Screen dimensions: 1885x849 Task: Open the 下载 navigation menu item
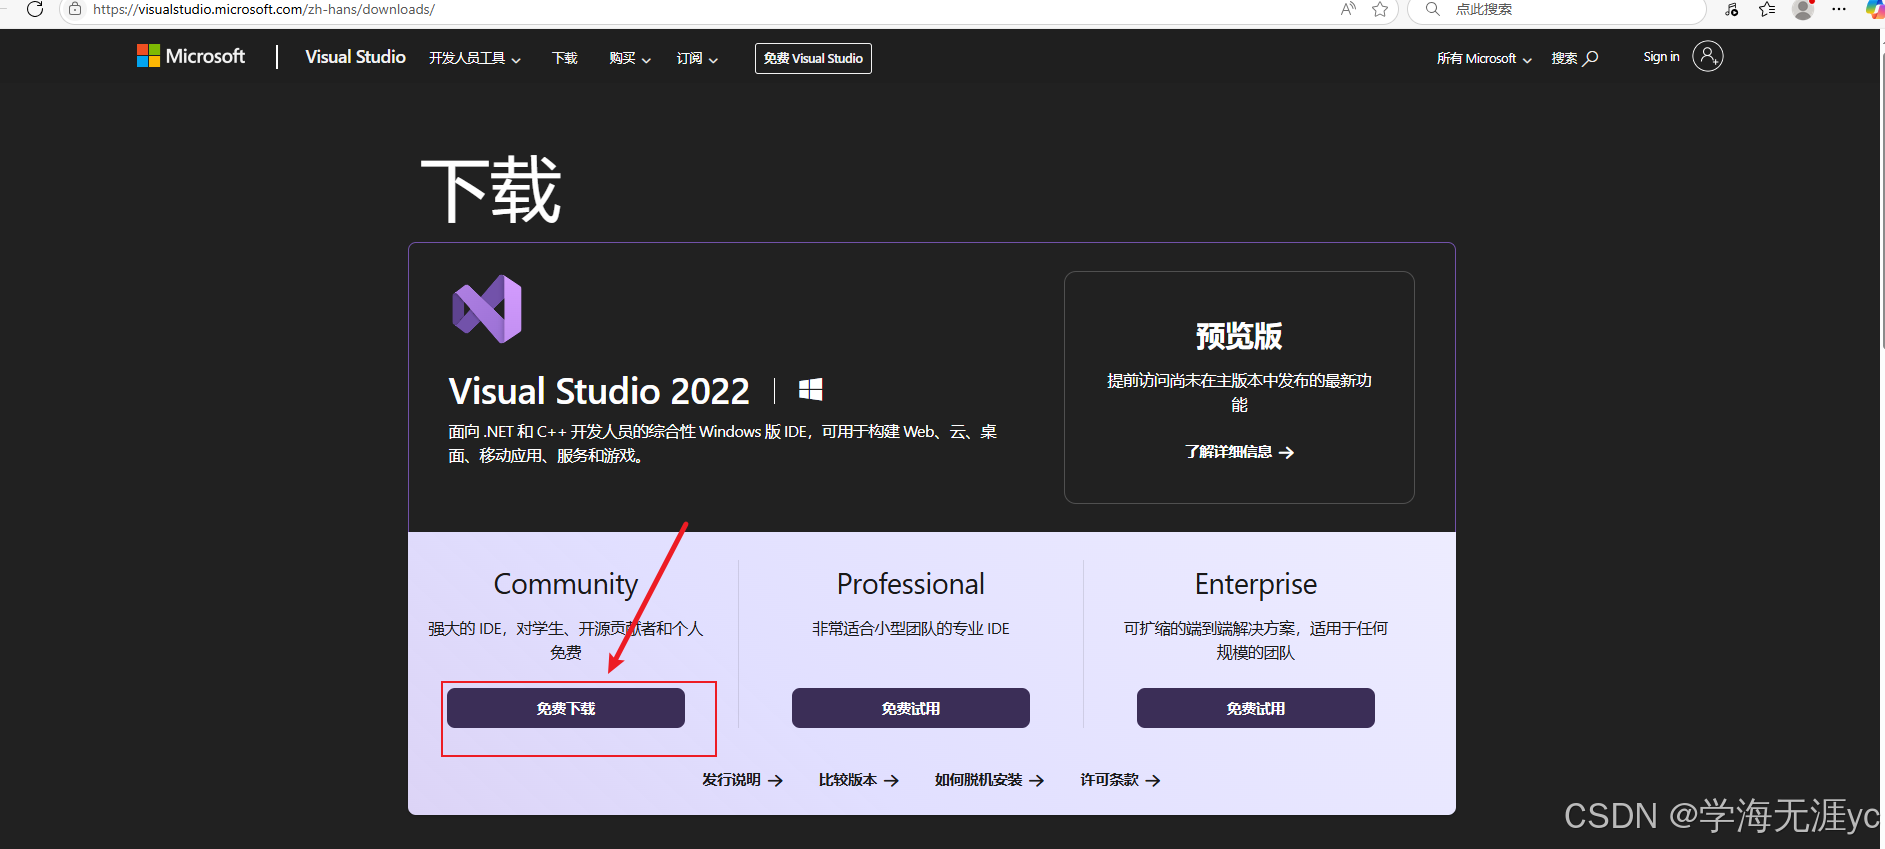[x=565, y=58]
